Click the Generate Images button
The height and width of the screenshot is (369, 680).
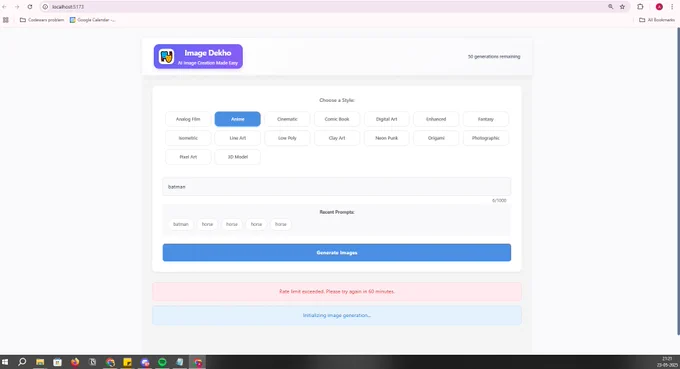pos(337,252)
